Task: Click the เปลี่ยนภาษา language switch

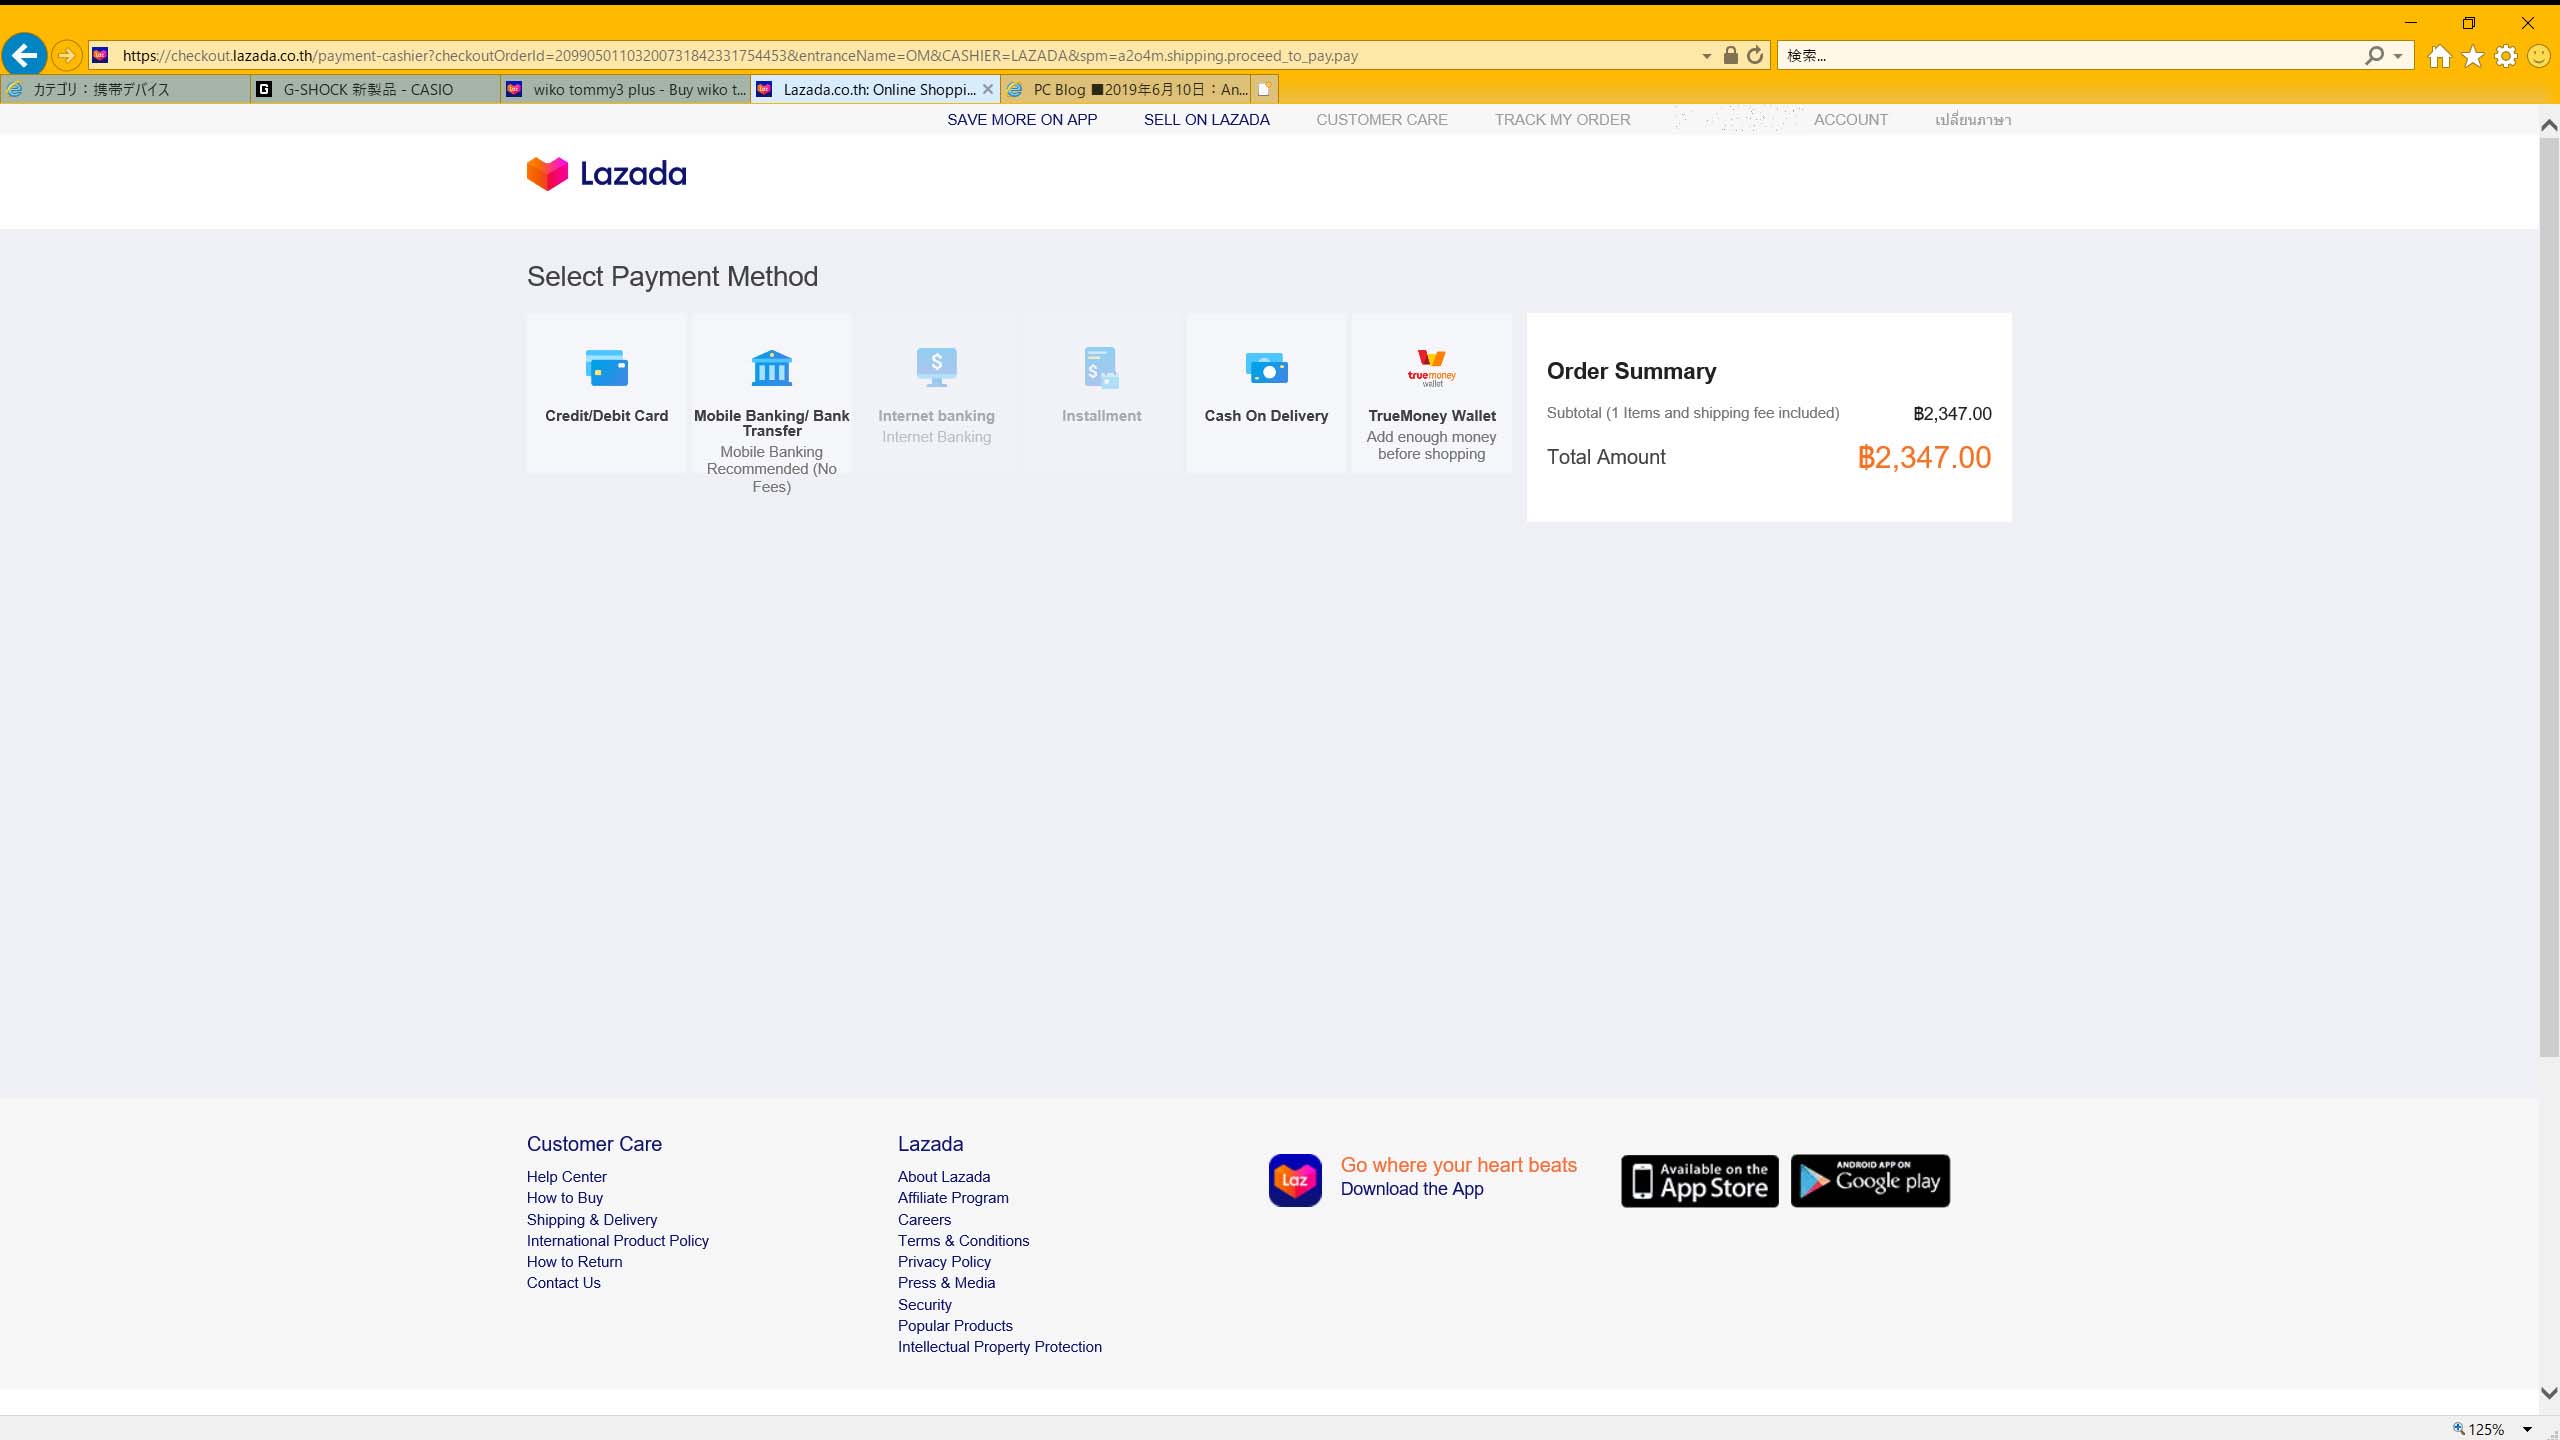Action: tap(1973, 120)
